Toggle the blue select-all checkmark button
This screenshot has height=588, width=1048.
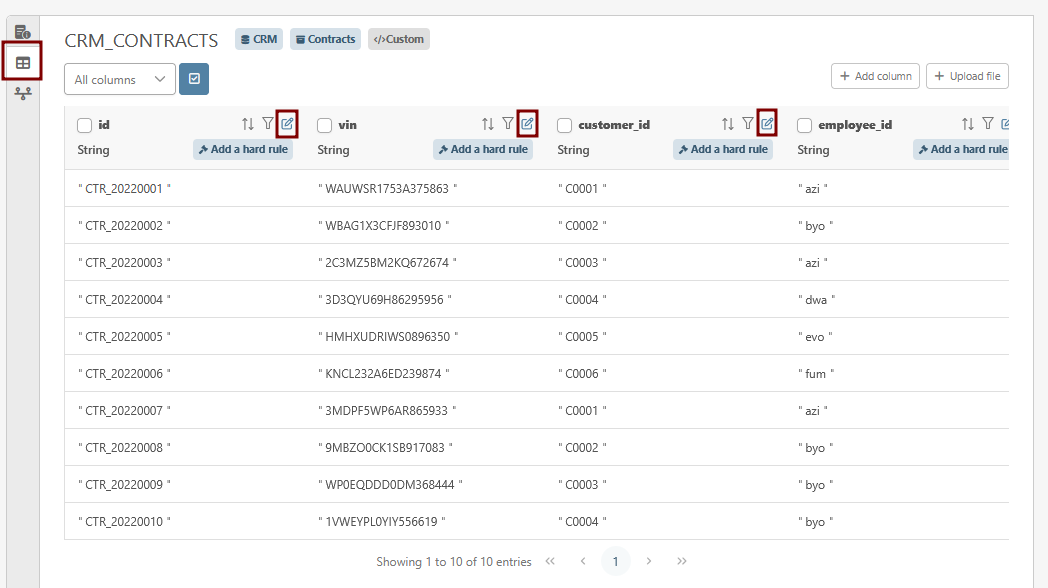point(194,79)
